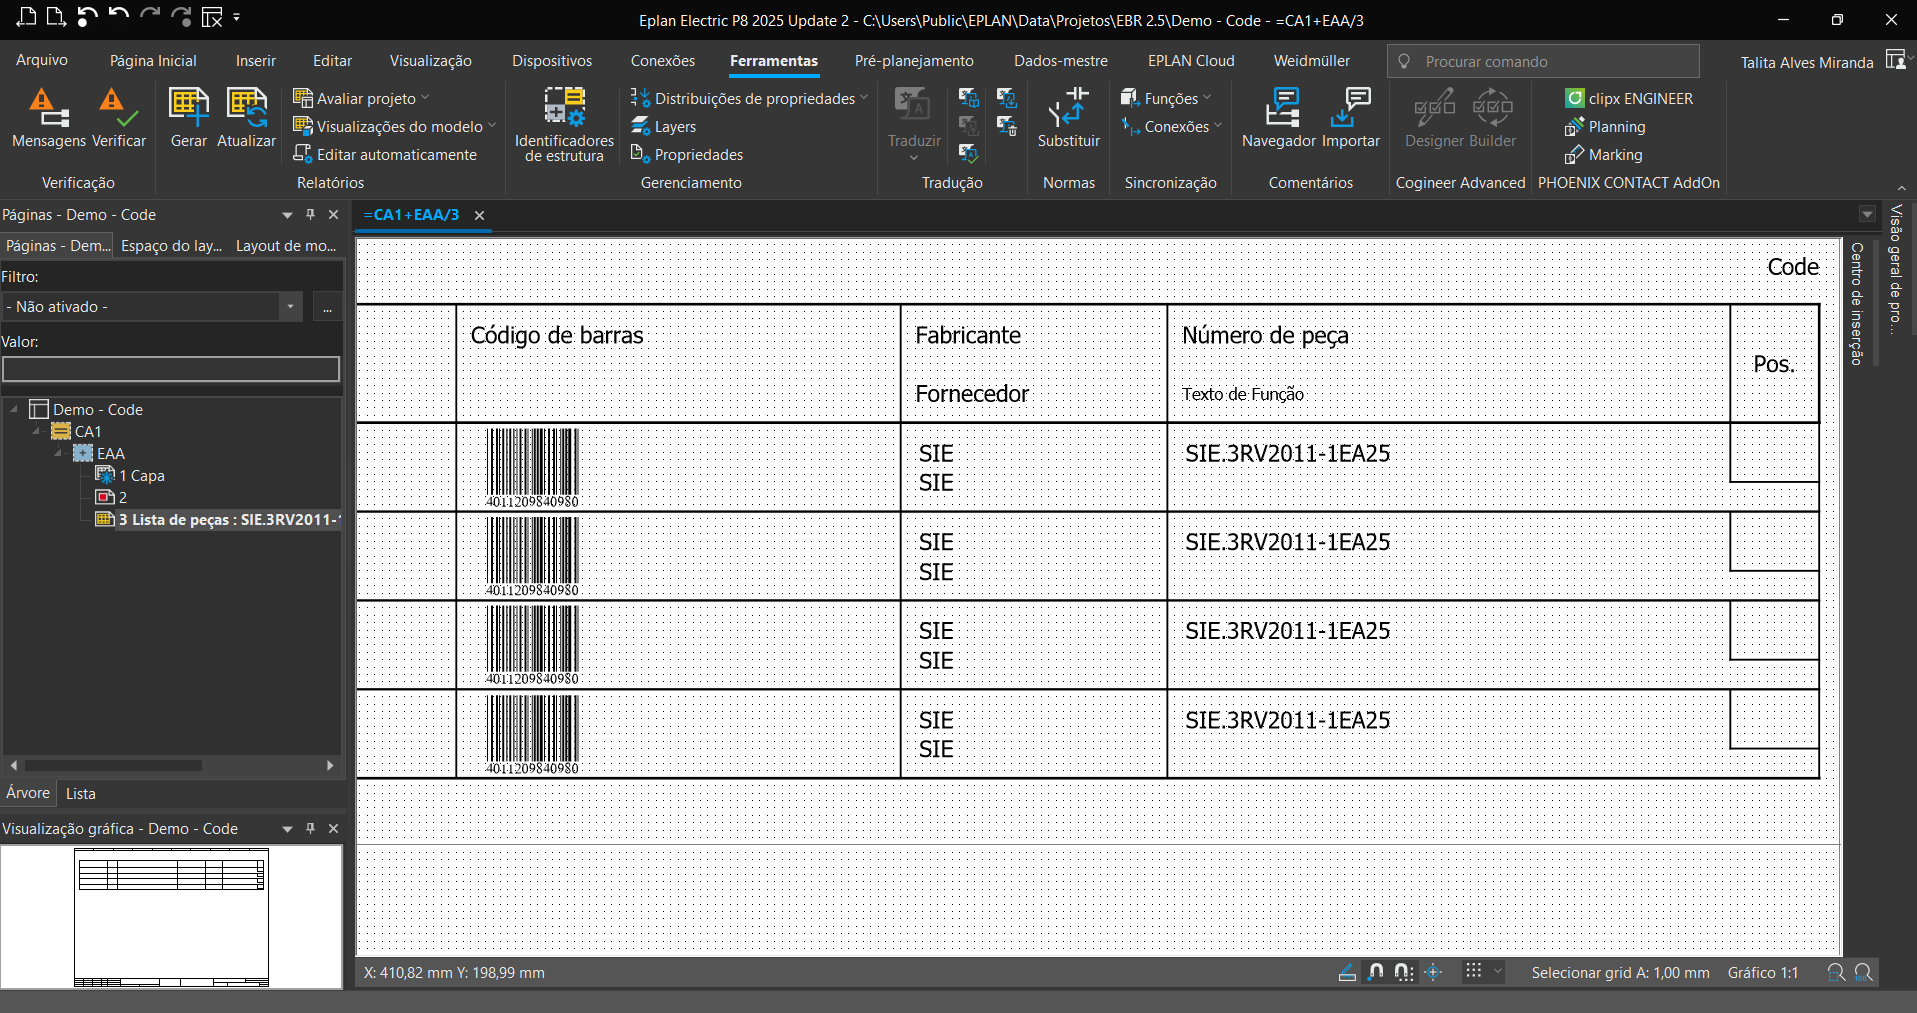
Task: Open the Dispositivos ribbon tab
Action: click(x=552, y=60)
